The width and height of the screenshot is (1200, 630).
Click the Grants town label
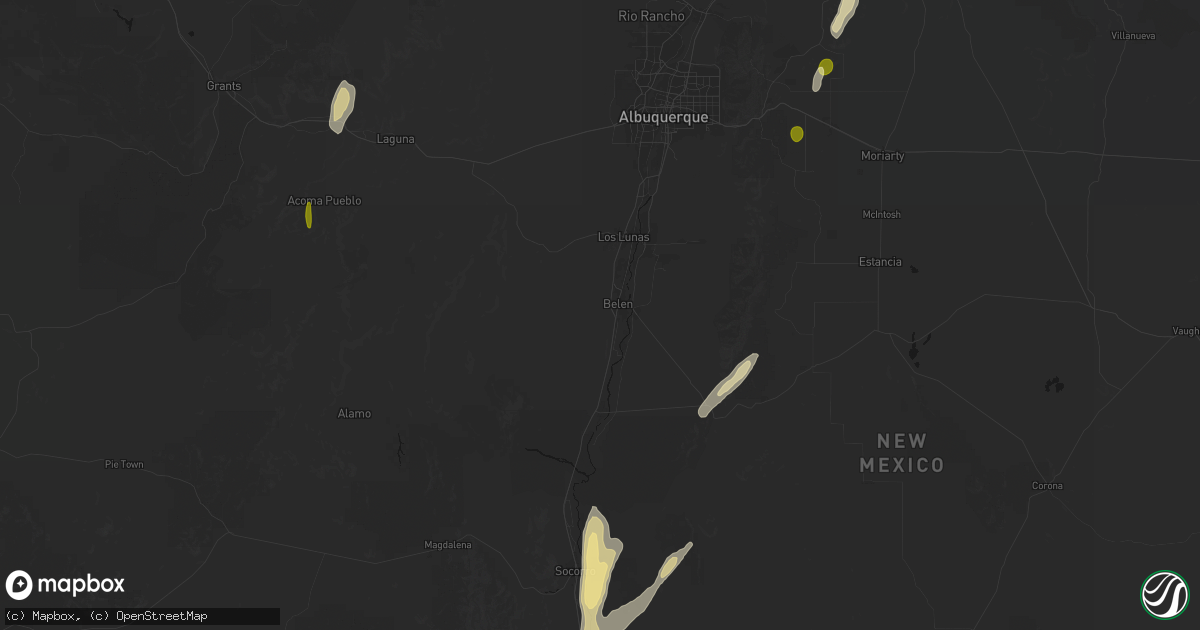[224, 86]
